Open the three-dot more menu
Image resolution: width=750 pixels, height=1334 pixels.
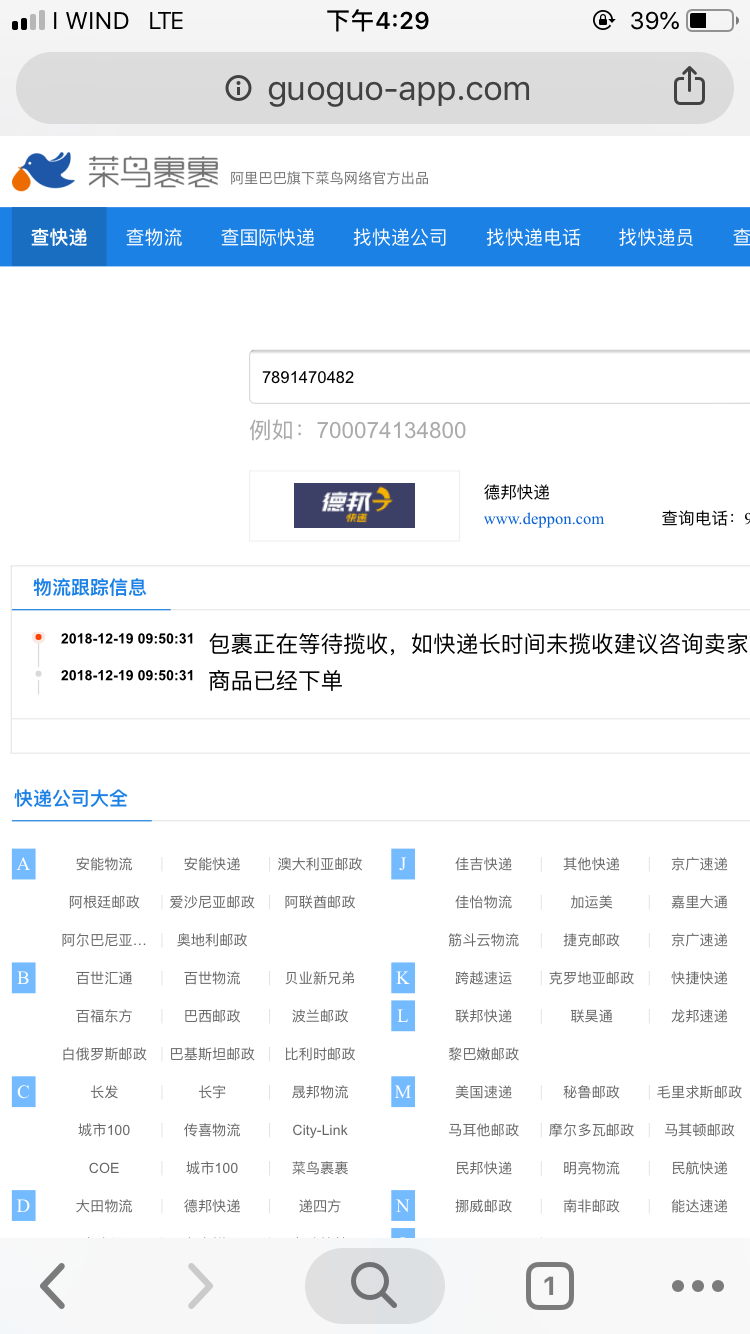[698, 1286]
